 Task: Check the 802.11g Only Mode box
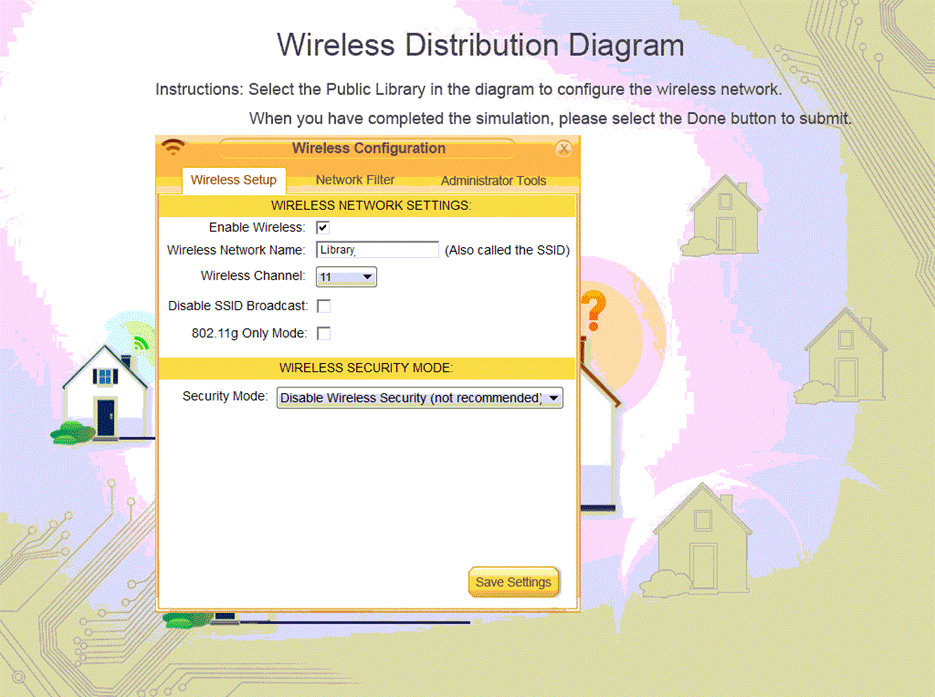(x=323, y=333)
